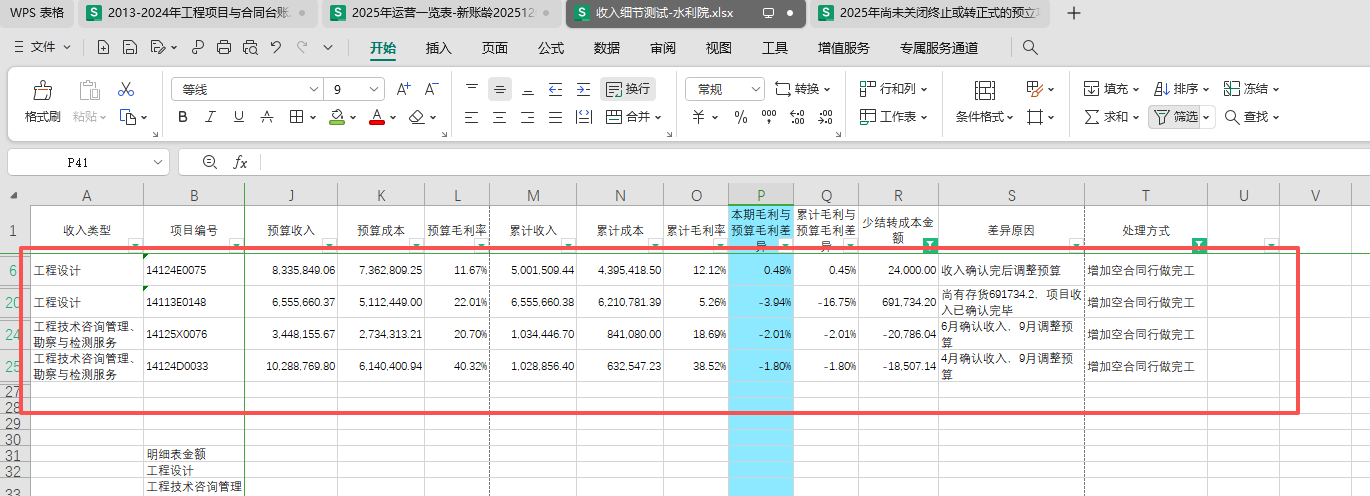
Task: Click the 求和 (Sum) button
Action: tap(1106, 117)
